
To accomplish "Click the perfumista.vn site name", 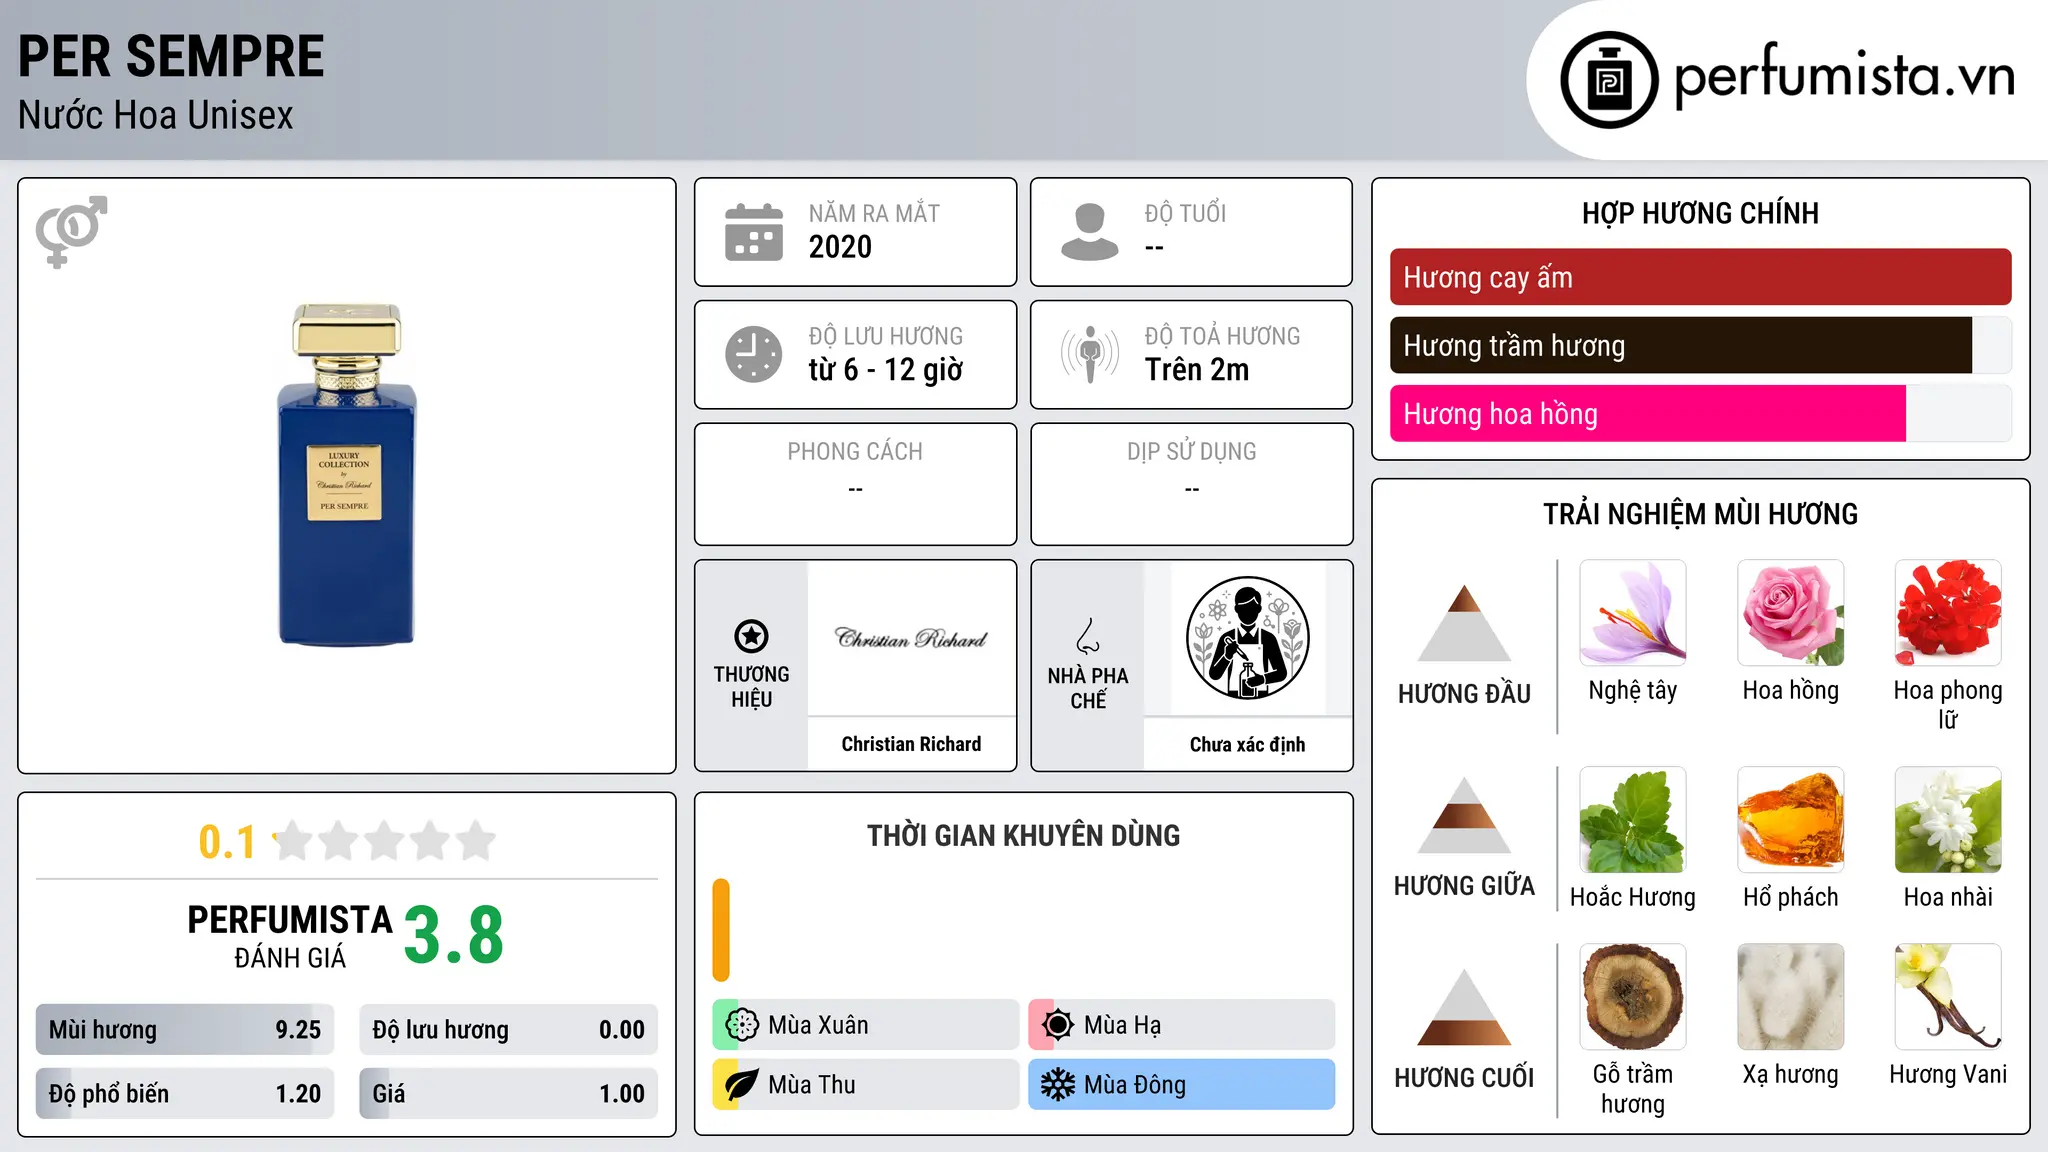I will pyautogui.click(x=1845, y=75).
